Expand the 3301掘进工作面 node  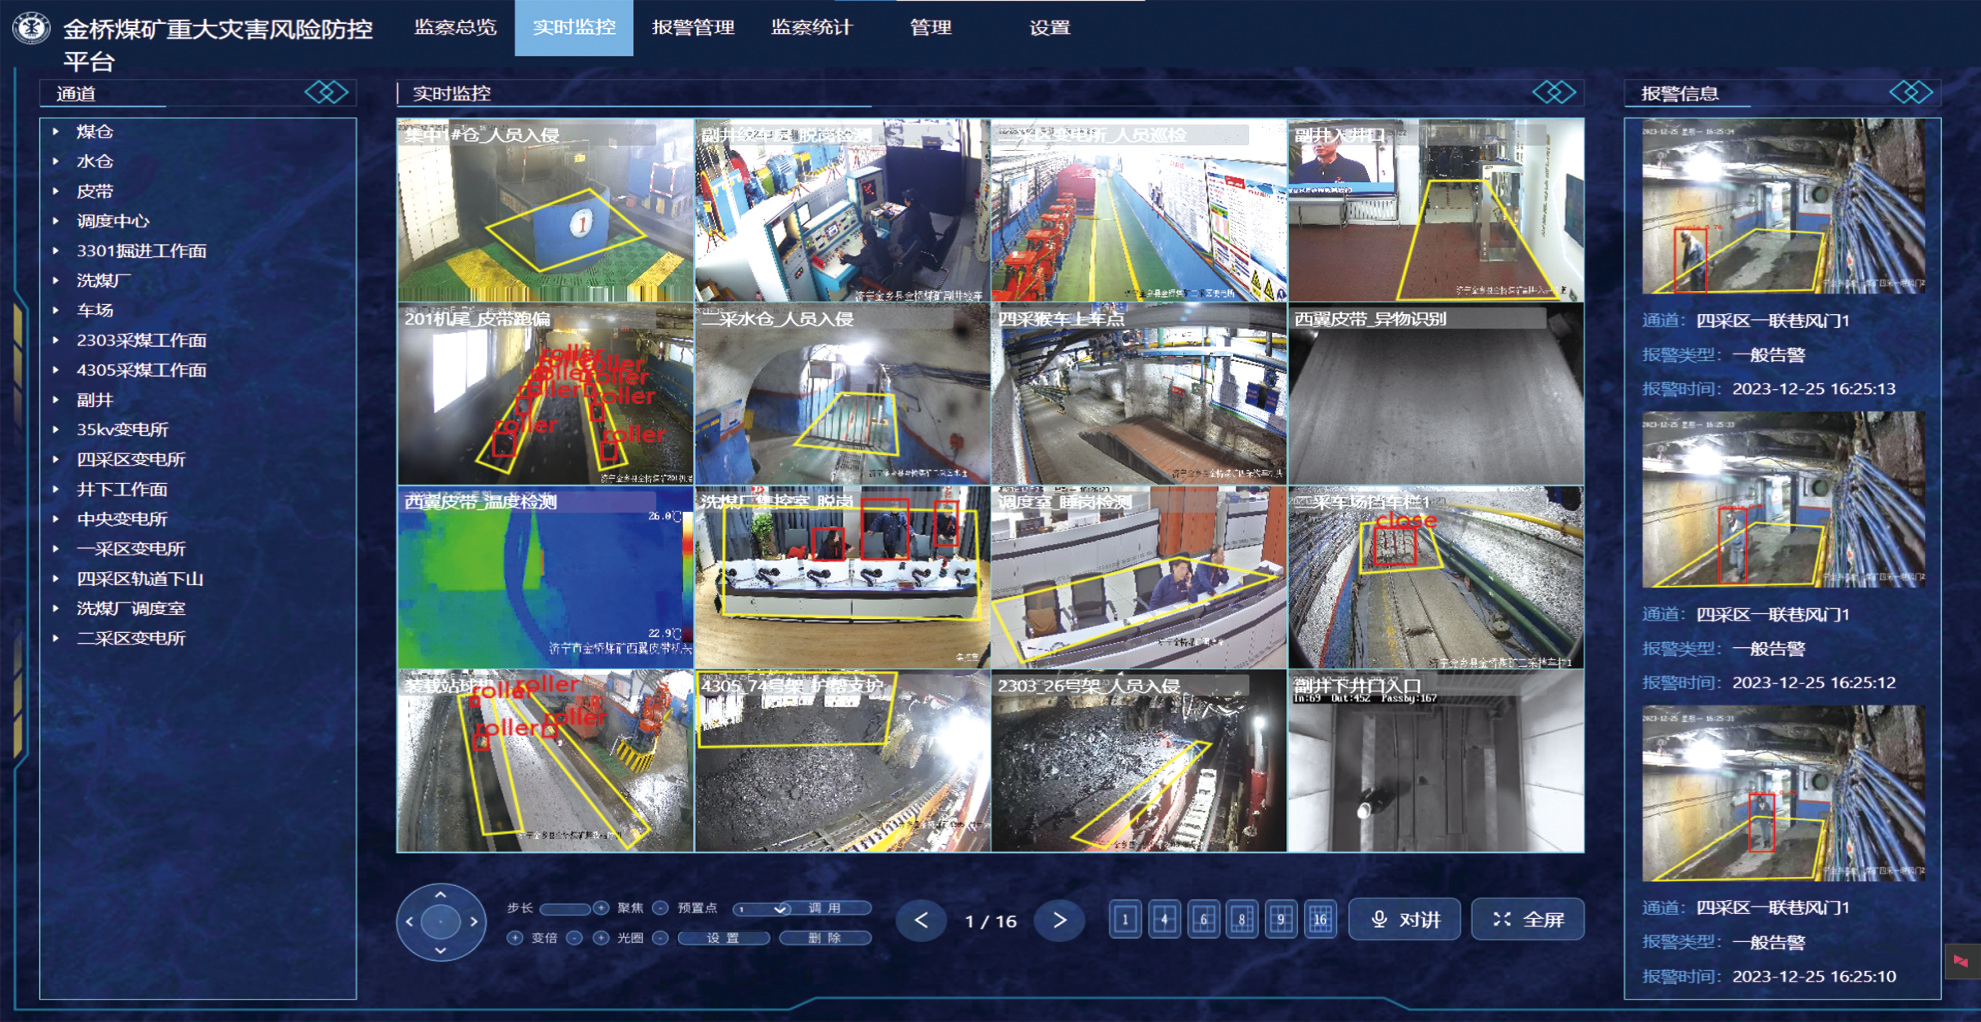tap(56, 251)
